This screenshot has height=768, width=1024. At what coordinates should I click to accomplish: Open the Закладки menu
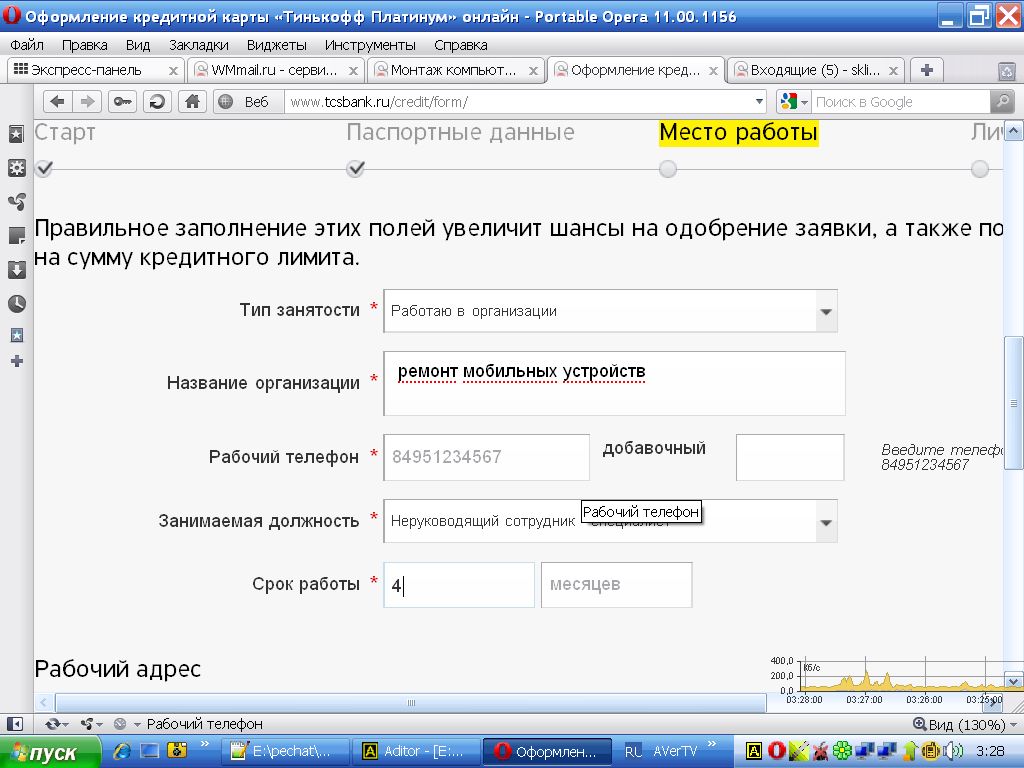pos(199,45)
